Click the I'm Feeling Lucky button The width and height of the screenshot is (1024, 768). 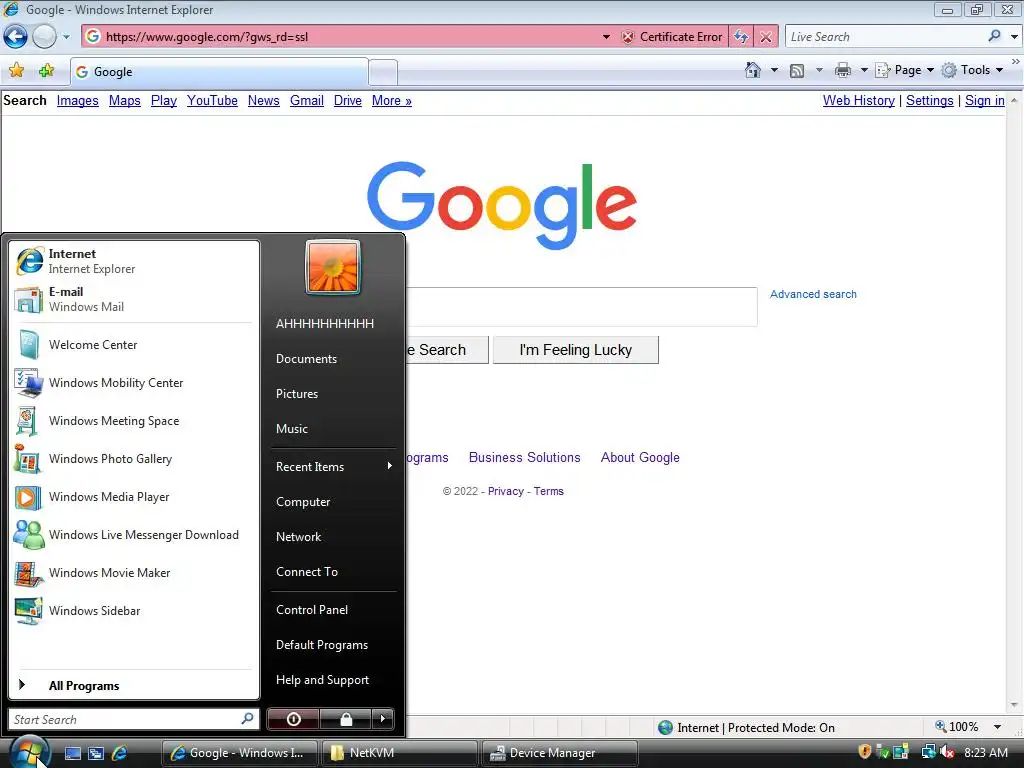[x=576, y=350]
